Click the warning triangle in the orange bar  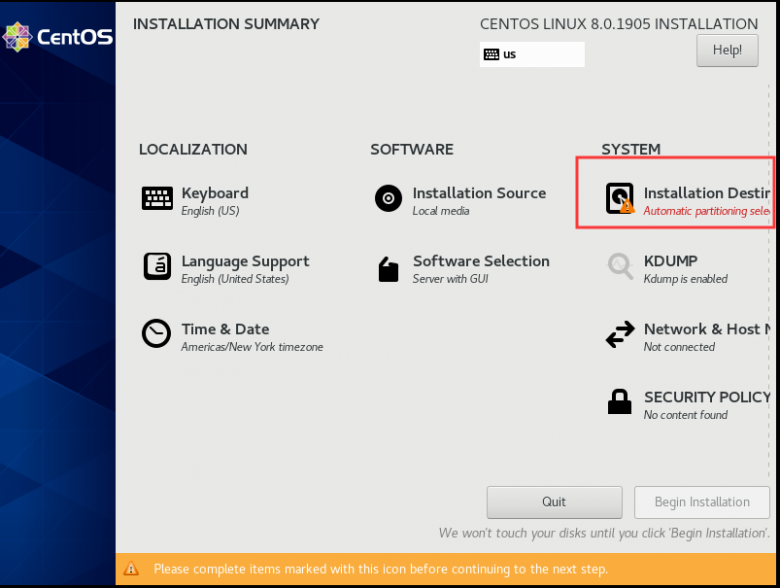coord(131,569)
